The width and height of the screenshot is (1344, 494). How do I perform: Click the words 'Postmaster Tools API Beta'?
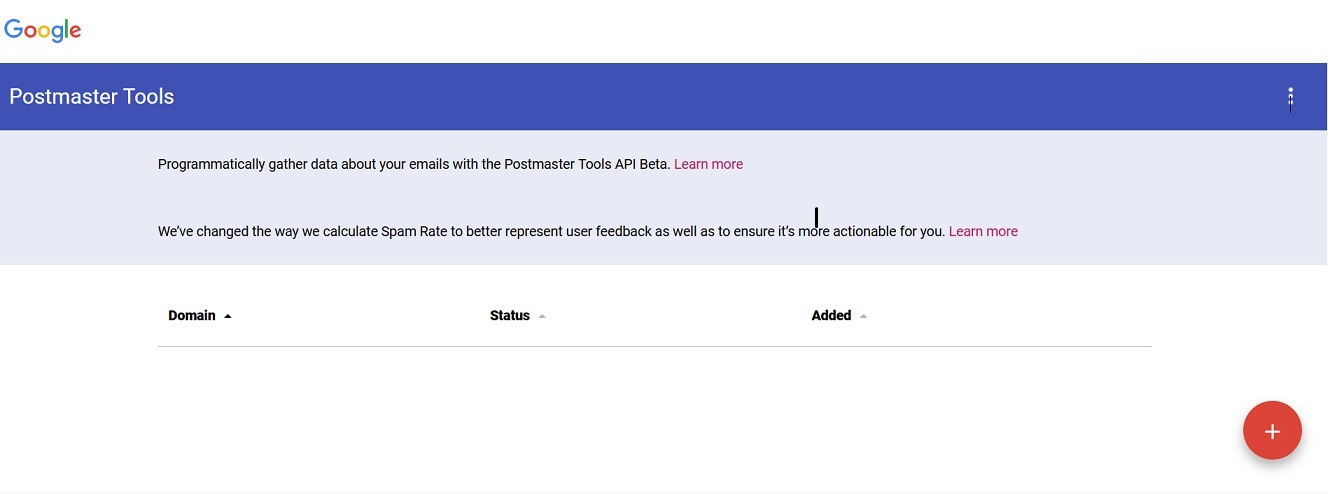point(586,164)
